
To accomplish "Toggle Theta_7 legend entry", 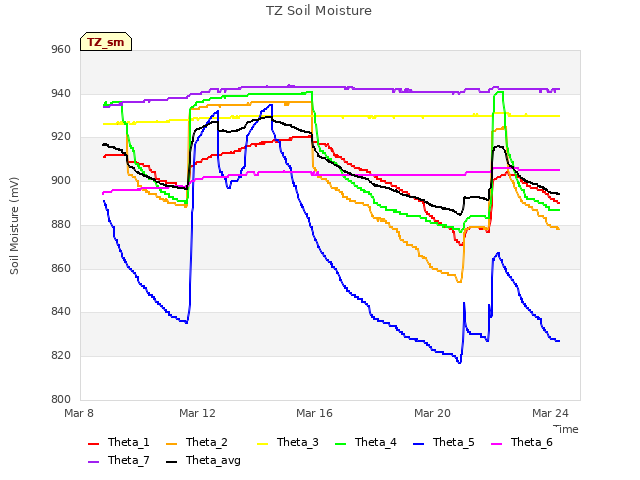I will coord(118,460).
